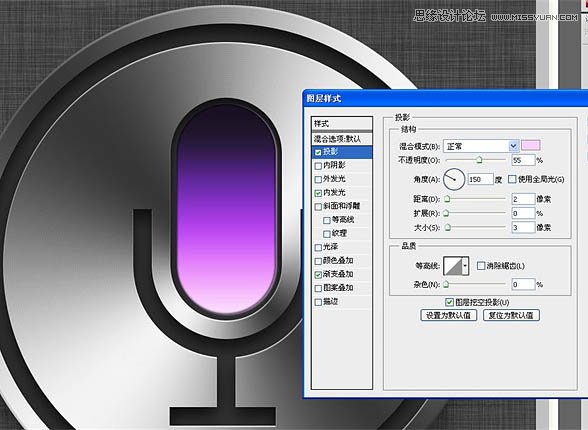Enable the 光泽 satin checkbox
The width and height of the screenshot is (588, 430).
(318, 247)
